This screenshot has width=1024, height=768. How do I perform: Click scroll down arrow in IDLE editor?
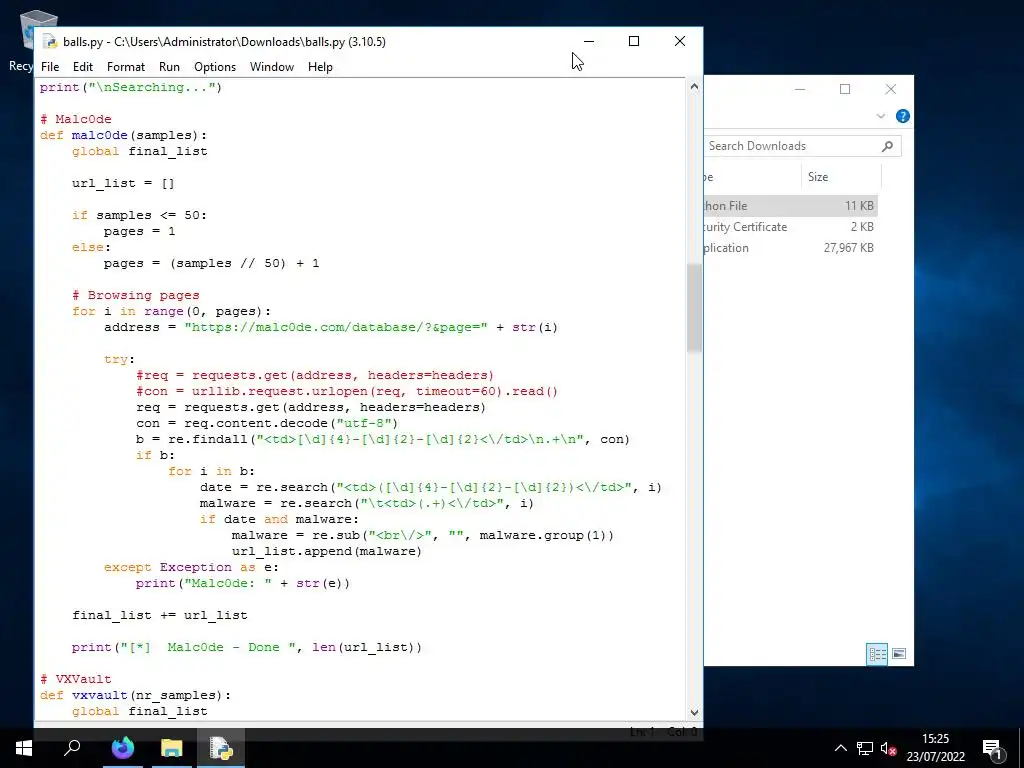coord(694,712)
